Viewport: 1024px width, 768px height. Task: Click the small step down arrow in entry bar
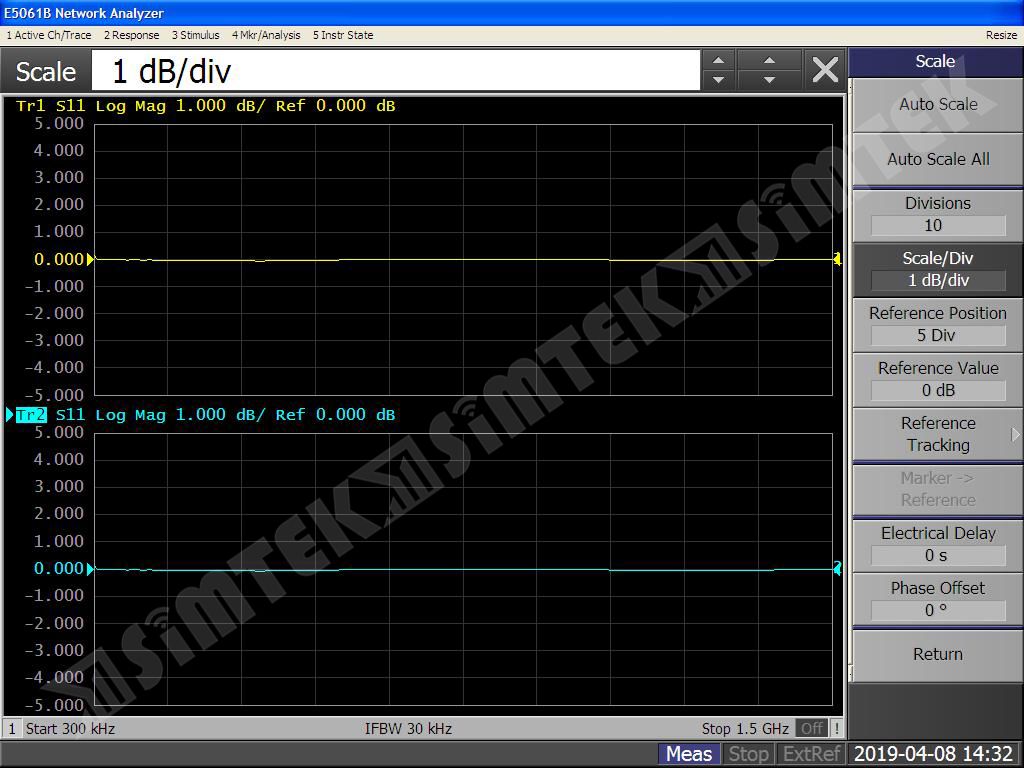click(718, 80)
